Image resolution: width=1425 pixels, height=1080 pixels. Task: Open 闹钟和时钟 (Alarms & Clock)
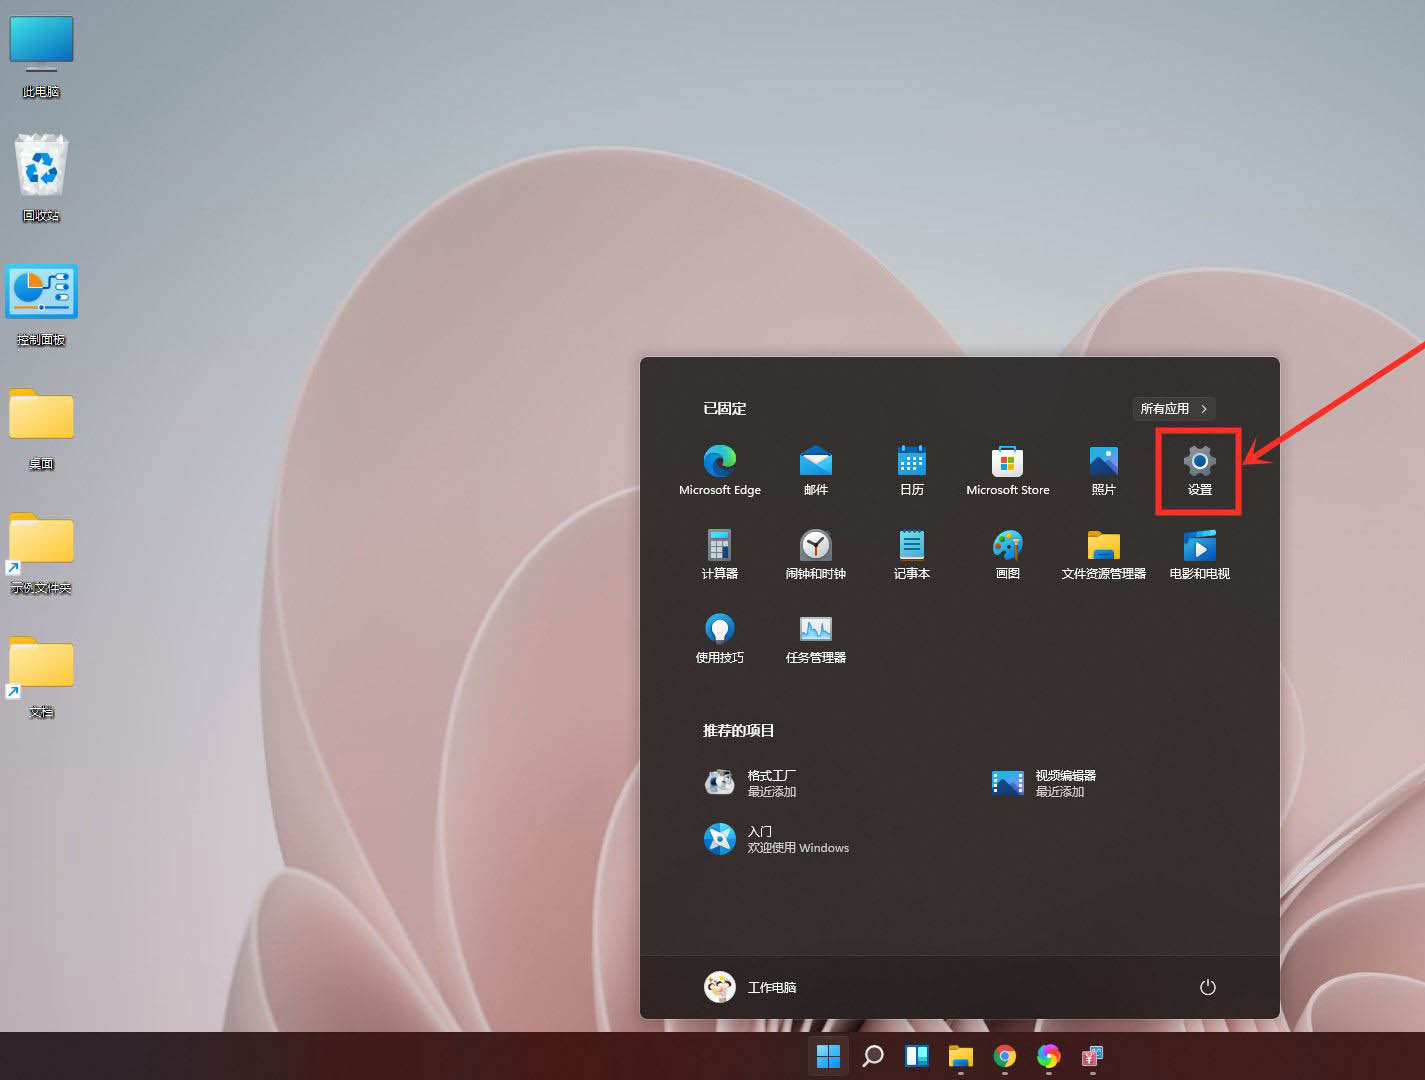(x=815, y=554)
